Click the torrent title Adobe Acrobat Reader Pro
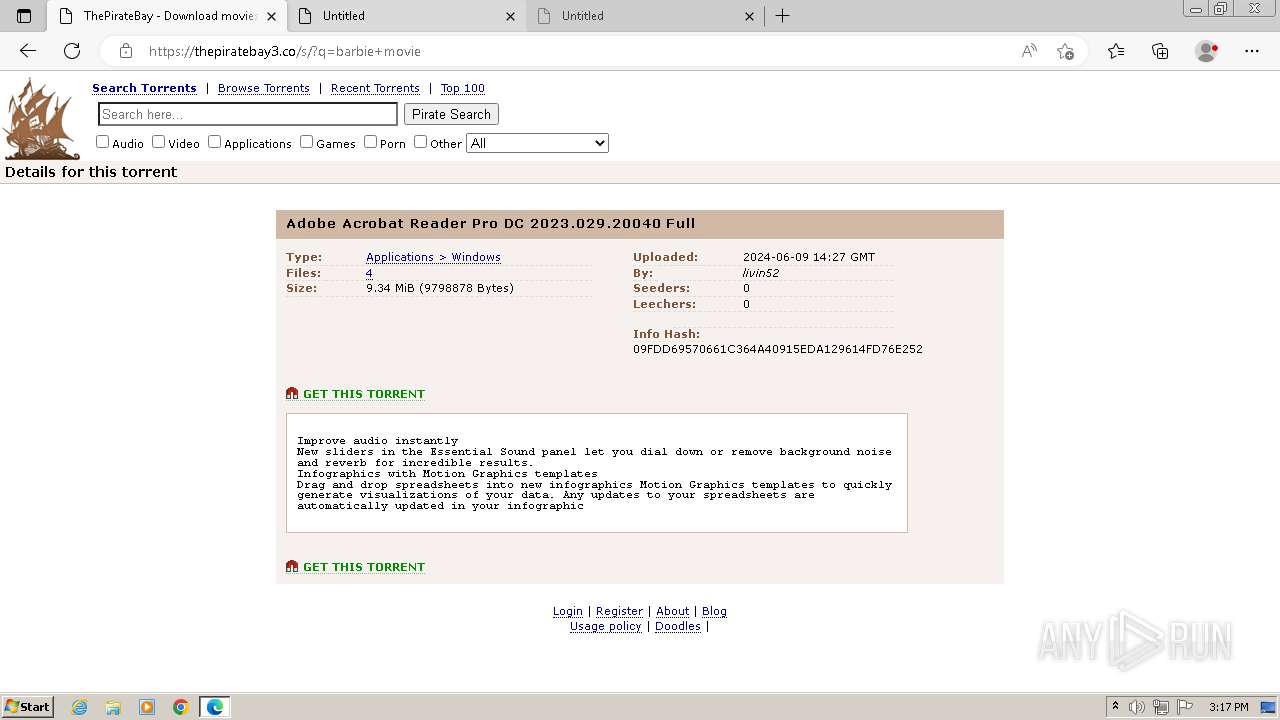This screenshot has height=720, width=1280. 491,224
